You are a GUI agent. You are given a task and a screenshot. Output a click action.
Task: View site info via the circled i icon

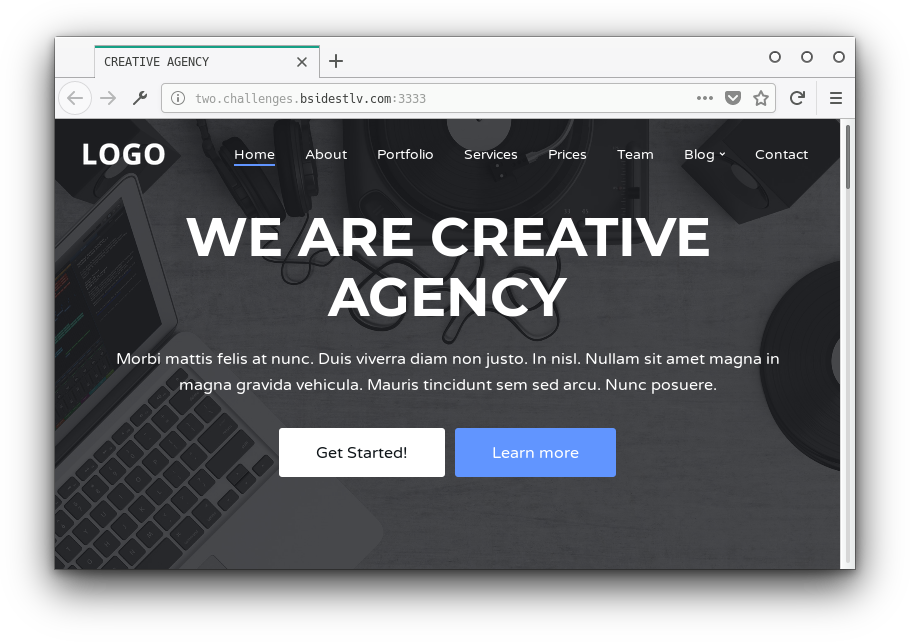(178, 98)
